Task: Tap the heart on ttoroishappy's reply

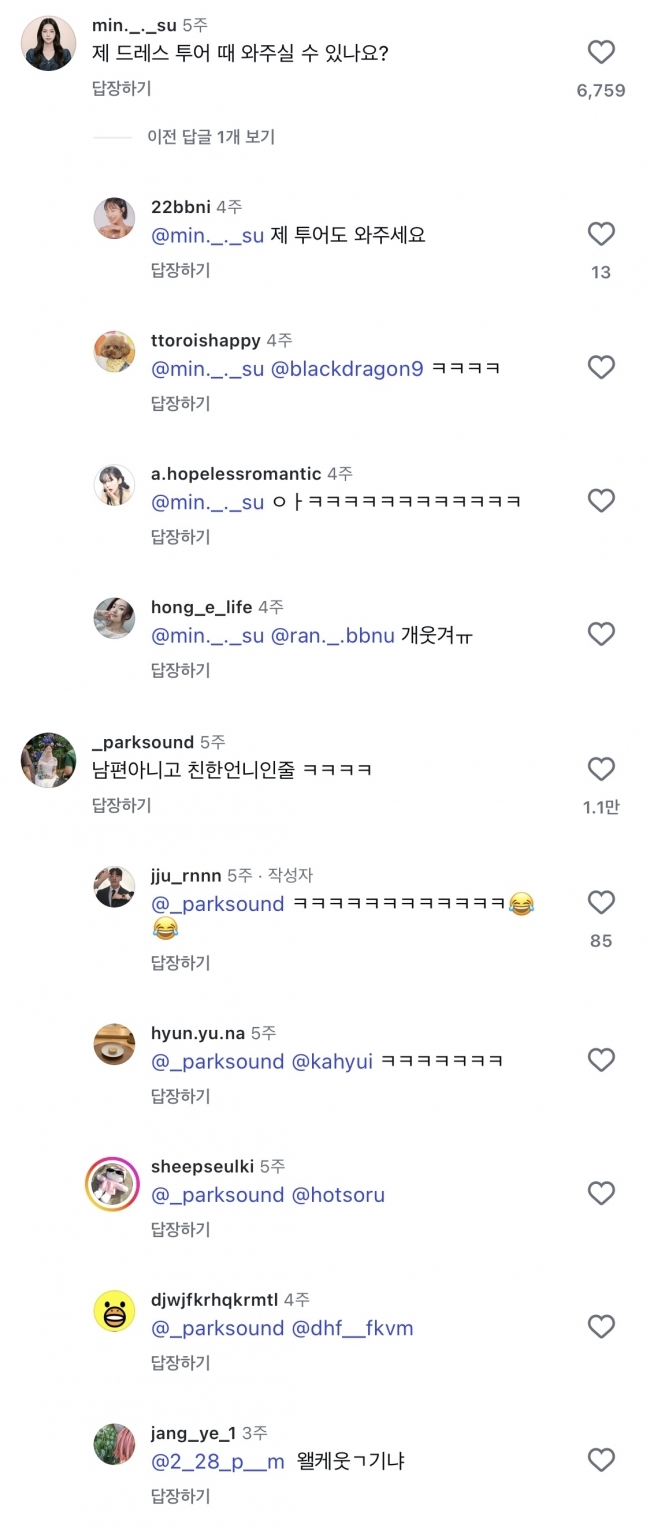Action: pos(601,367)
